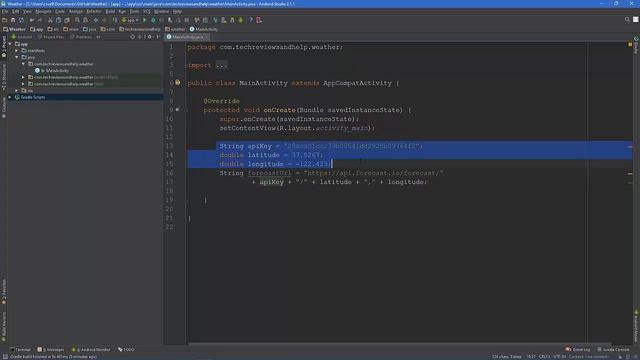Open the app run configuration dropdown
640x360 pixels.
tap(131, 20)
